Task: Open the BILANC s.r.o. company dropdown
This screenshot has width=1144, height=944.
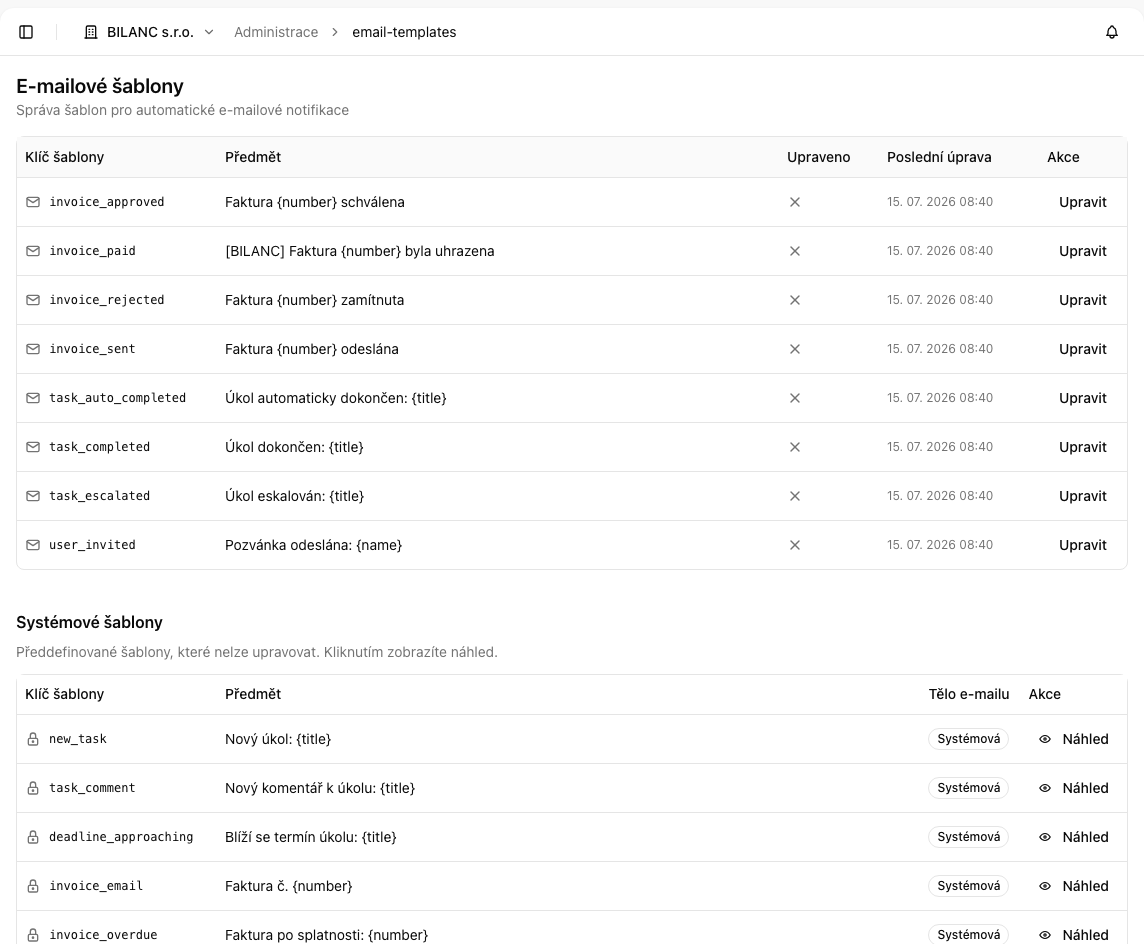Action: [x=150, y=32]
